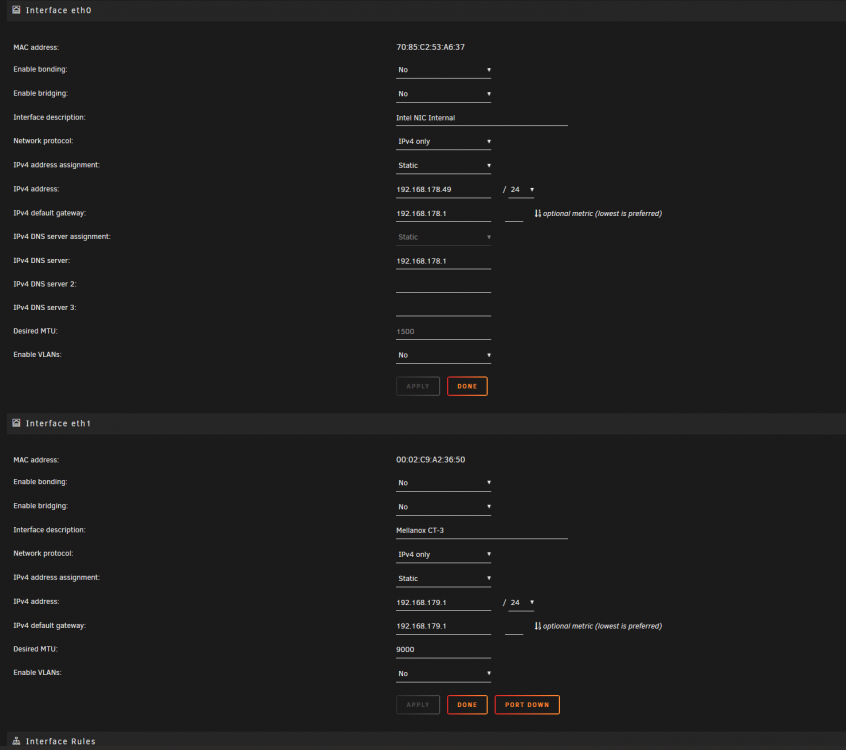Viewport: 846px width, 750px height.
Task: Expand the Interface Rules section header
Action: point(426,741)
